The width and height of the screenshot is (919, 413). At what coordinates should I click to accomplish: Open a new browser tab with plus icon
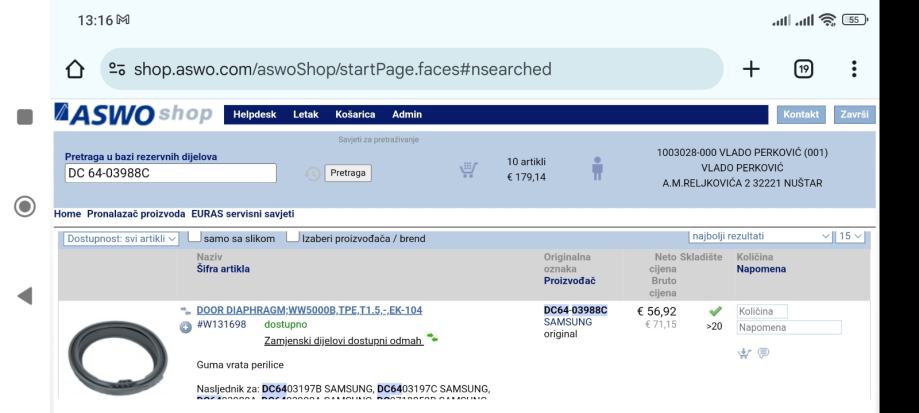point(751,69)
